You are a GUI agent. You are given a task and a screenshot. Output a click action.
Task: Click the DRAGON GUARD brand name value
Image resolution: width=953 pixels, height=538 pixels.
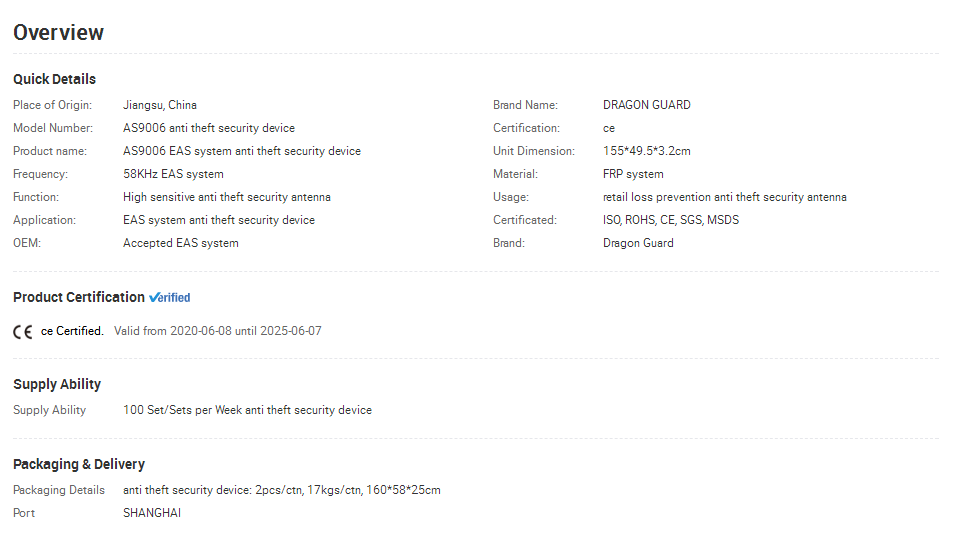(647, 105)
